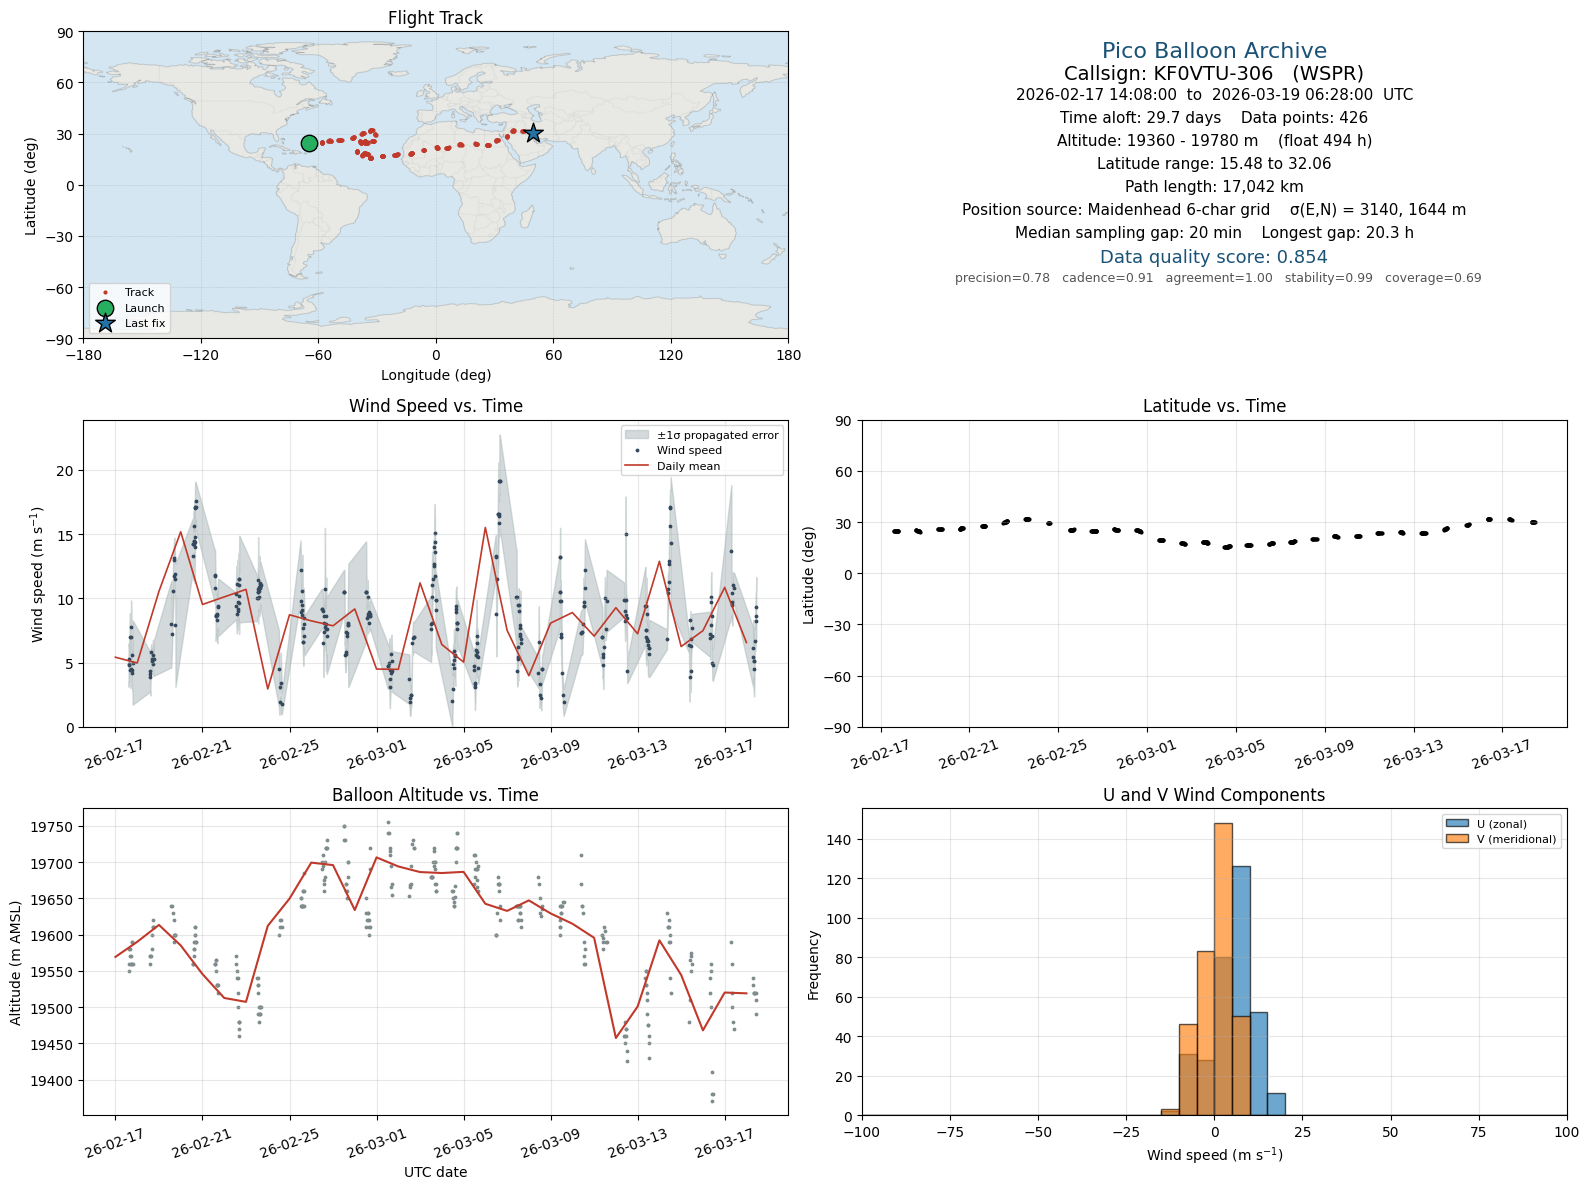Select the Last fix star in the map legend

click(x=105, y=323)
